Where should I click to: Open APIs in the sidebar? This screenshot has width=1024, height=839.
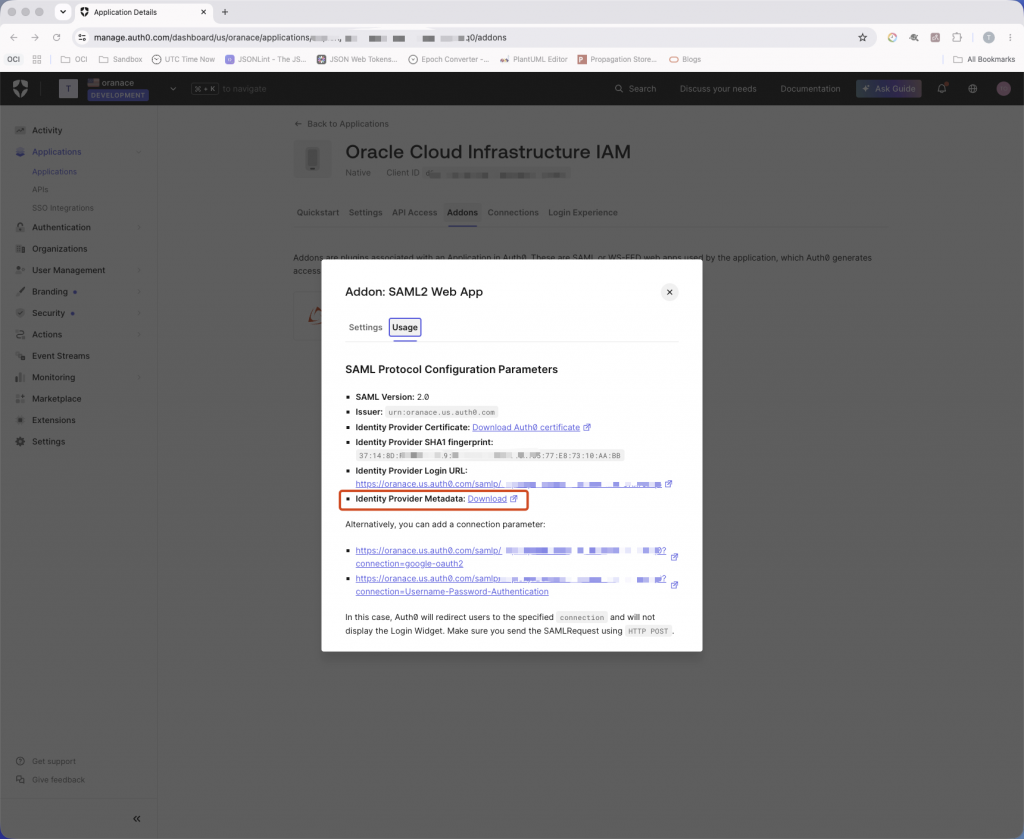tap(40, 189)
